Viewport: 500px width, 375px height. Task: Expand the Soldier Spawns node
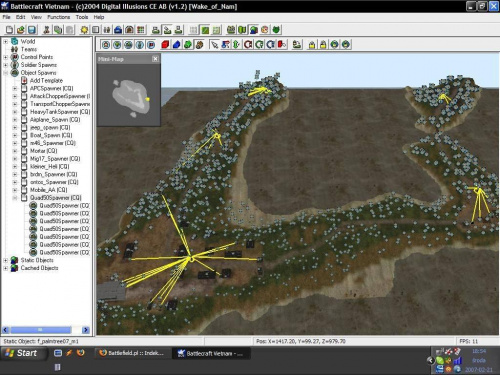click(6, 65)
